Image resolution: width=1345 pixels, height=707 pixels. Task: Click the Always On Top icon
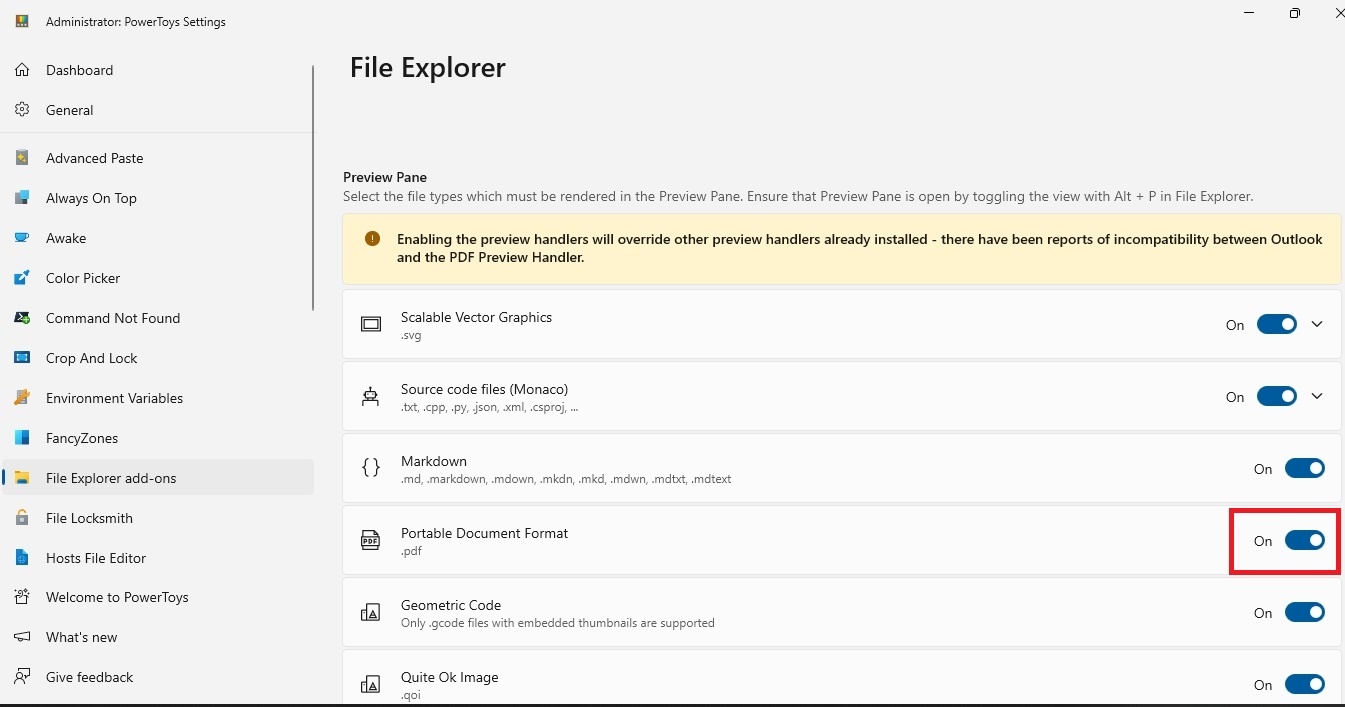[22, 198]
